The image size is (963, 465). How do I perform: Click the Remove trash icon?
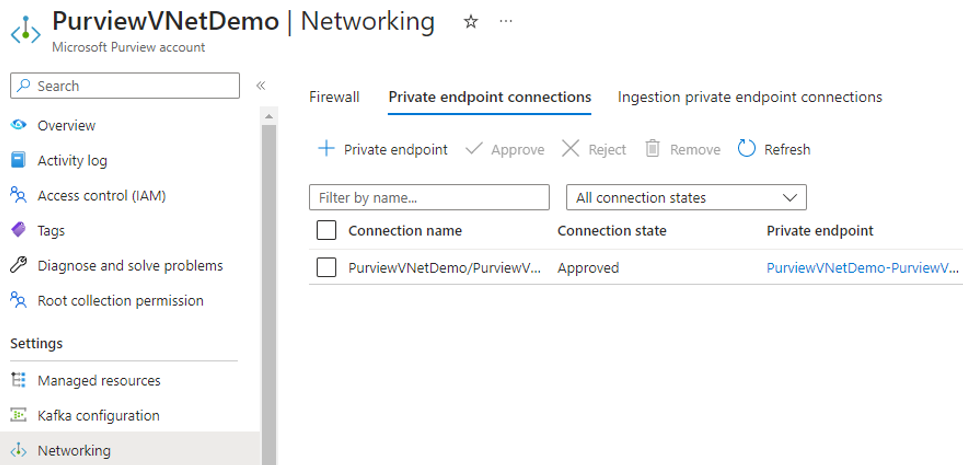point(652,149)
